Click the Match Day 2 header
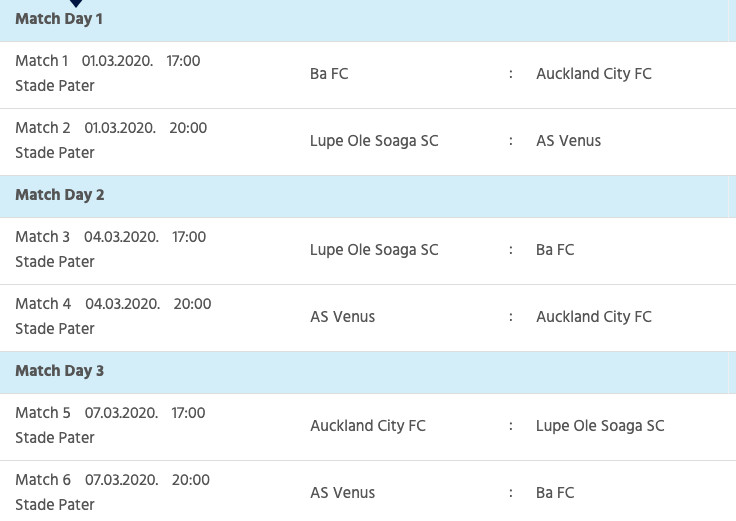Viewport: 736px width, 521px height. tap(60, 195)
